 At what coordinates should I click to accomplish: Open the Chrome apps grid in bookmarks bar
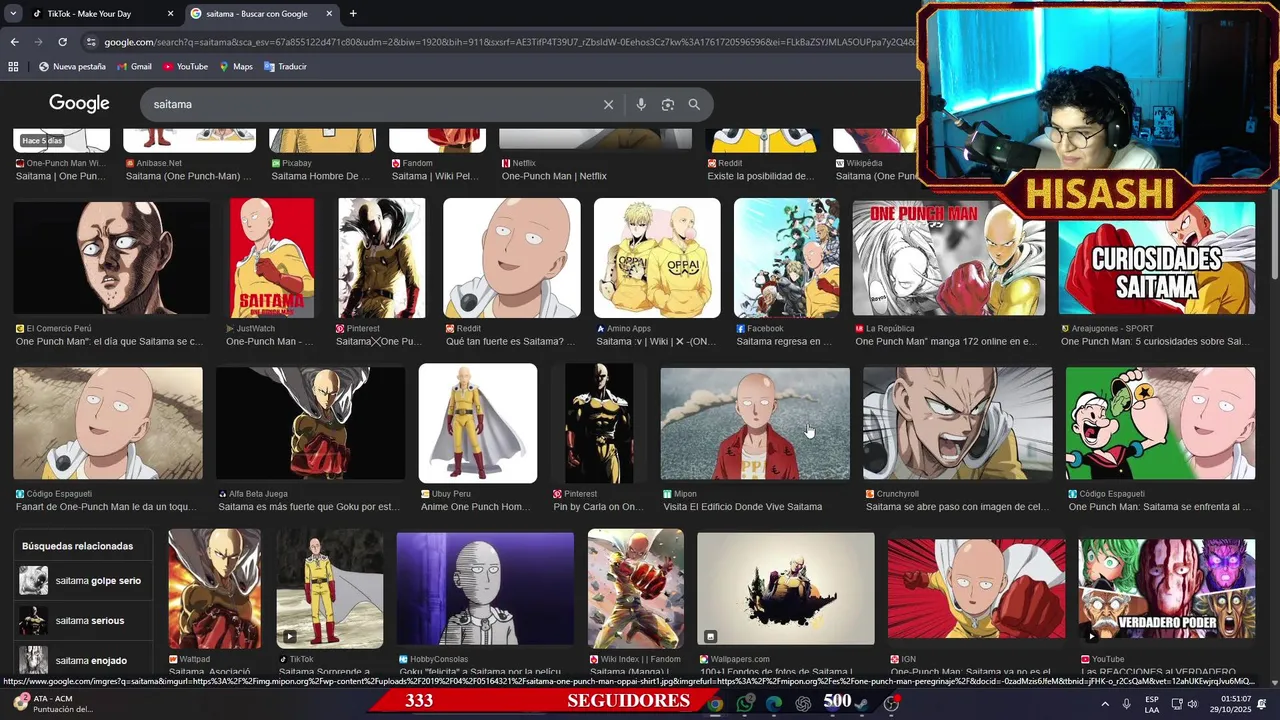click(x=13, y=67)
